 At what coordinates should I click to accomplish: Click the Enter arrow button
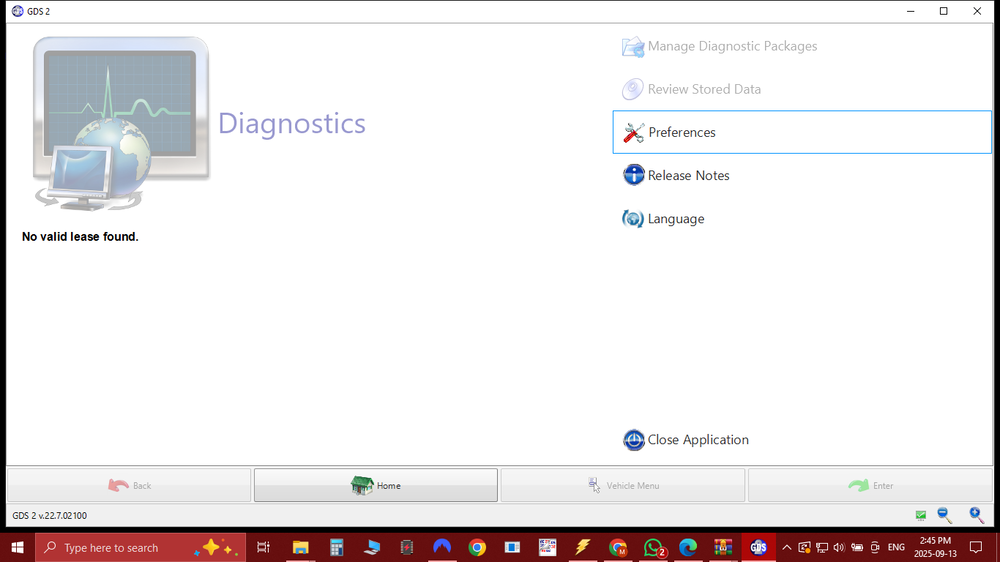870,485
